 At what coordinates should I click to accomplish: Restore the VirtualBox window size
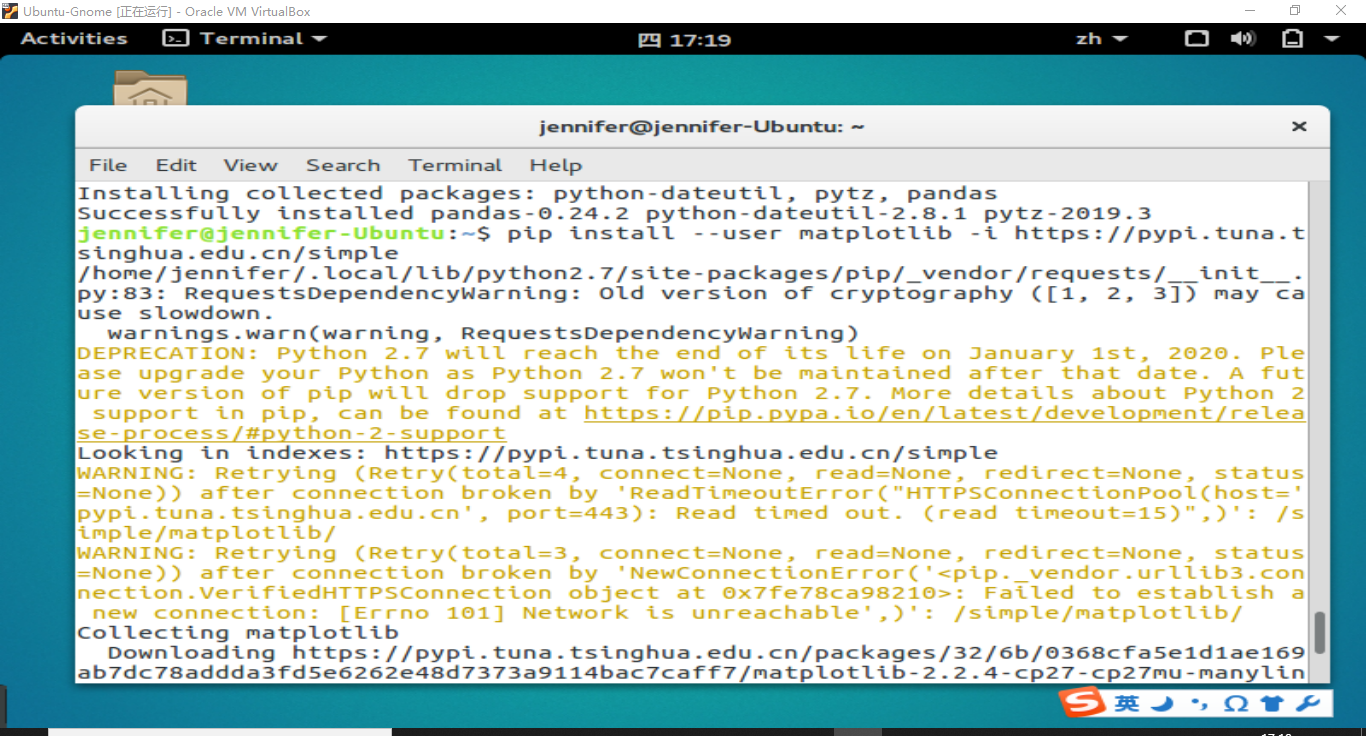coord(1295,11)
